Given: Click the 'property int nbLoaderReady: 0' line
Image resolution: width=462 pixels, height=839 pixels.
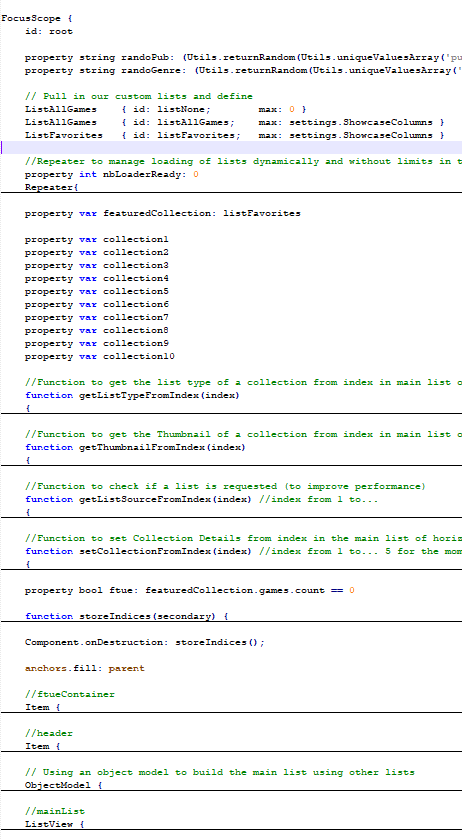Looking at the screenshot, I should tap(111, 174).
